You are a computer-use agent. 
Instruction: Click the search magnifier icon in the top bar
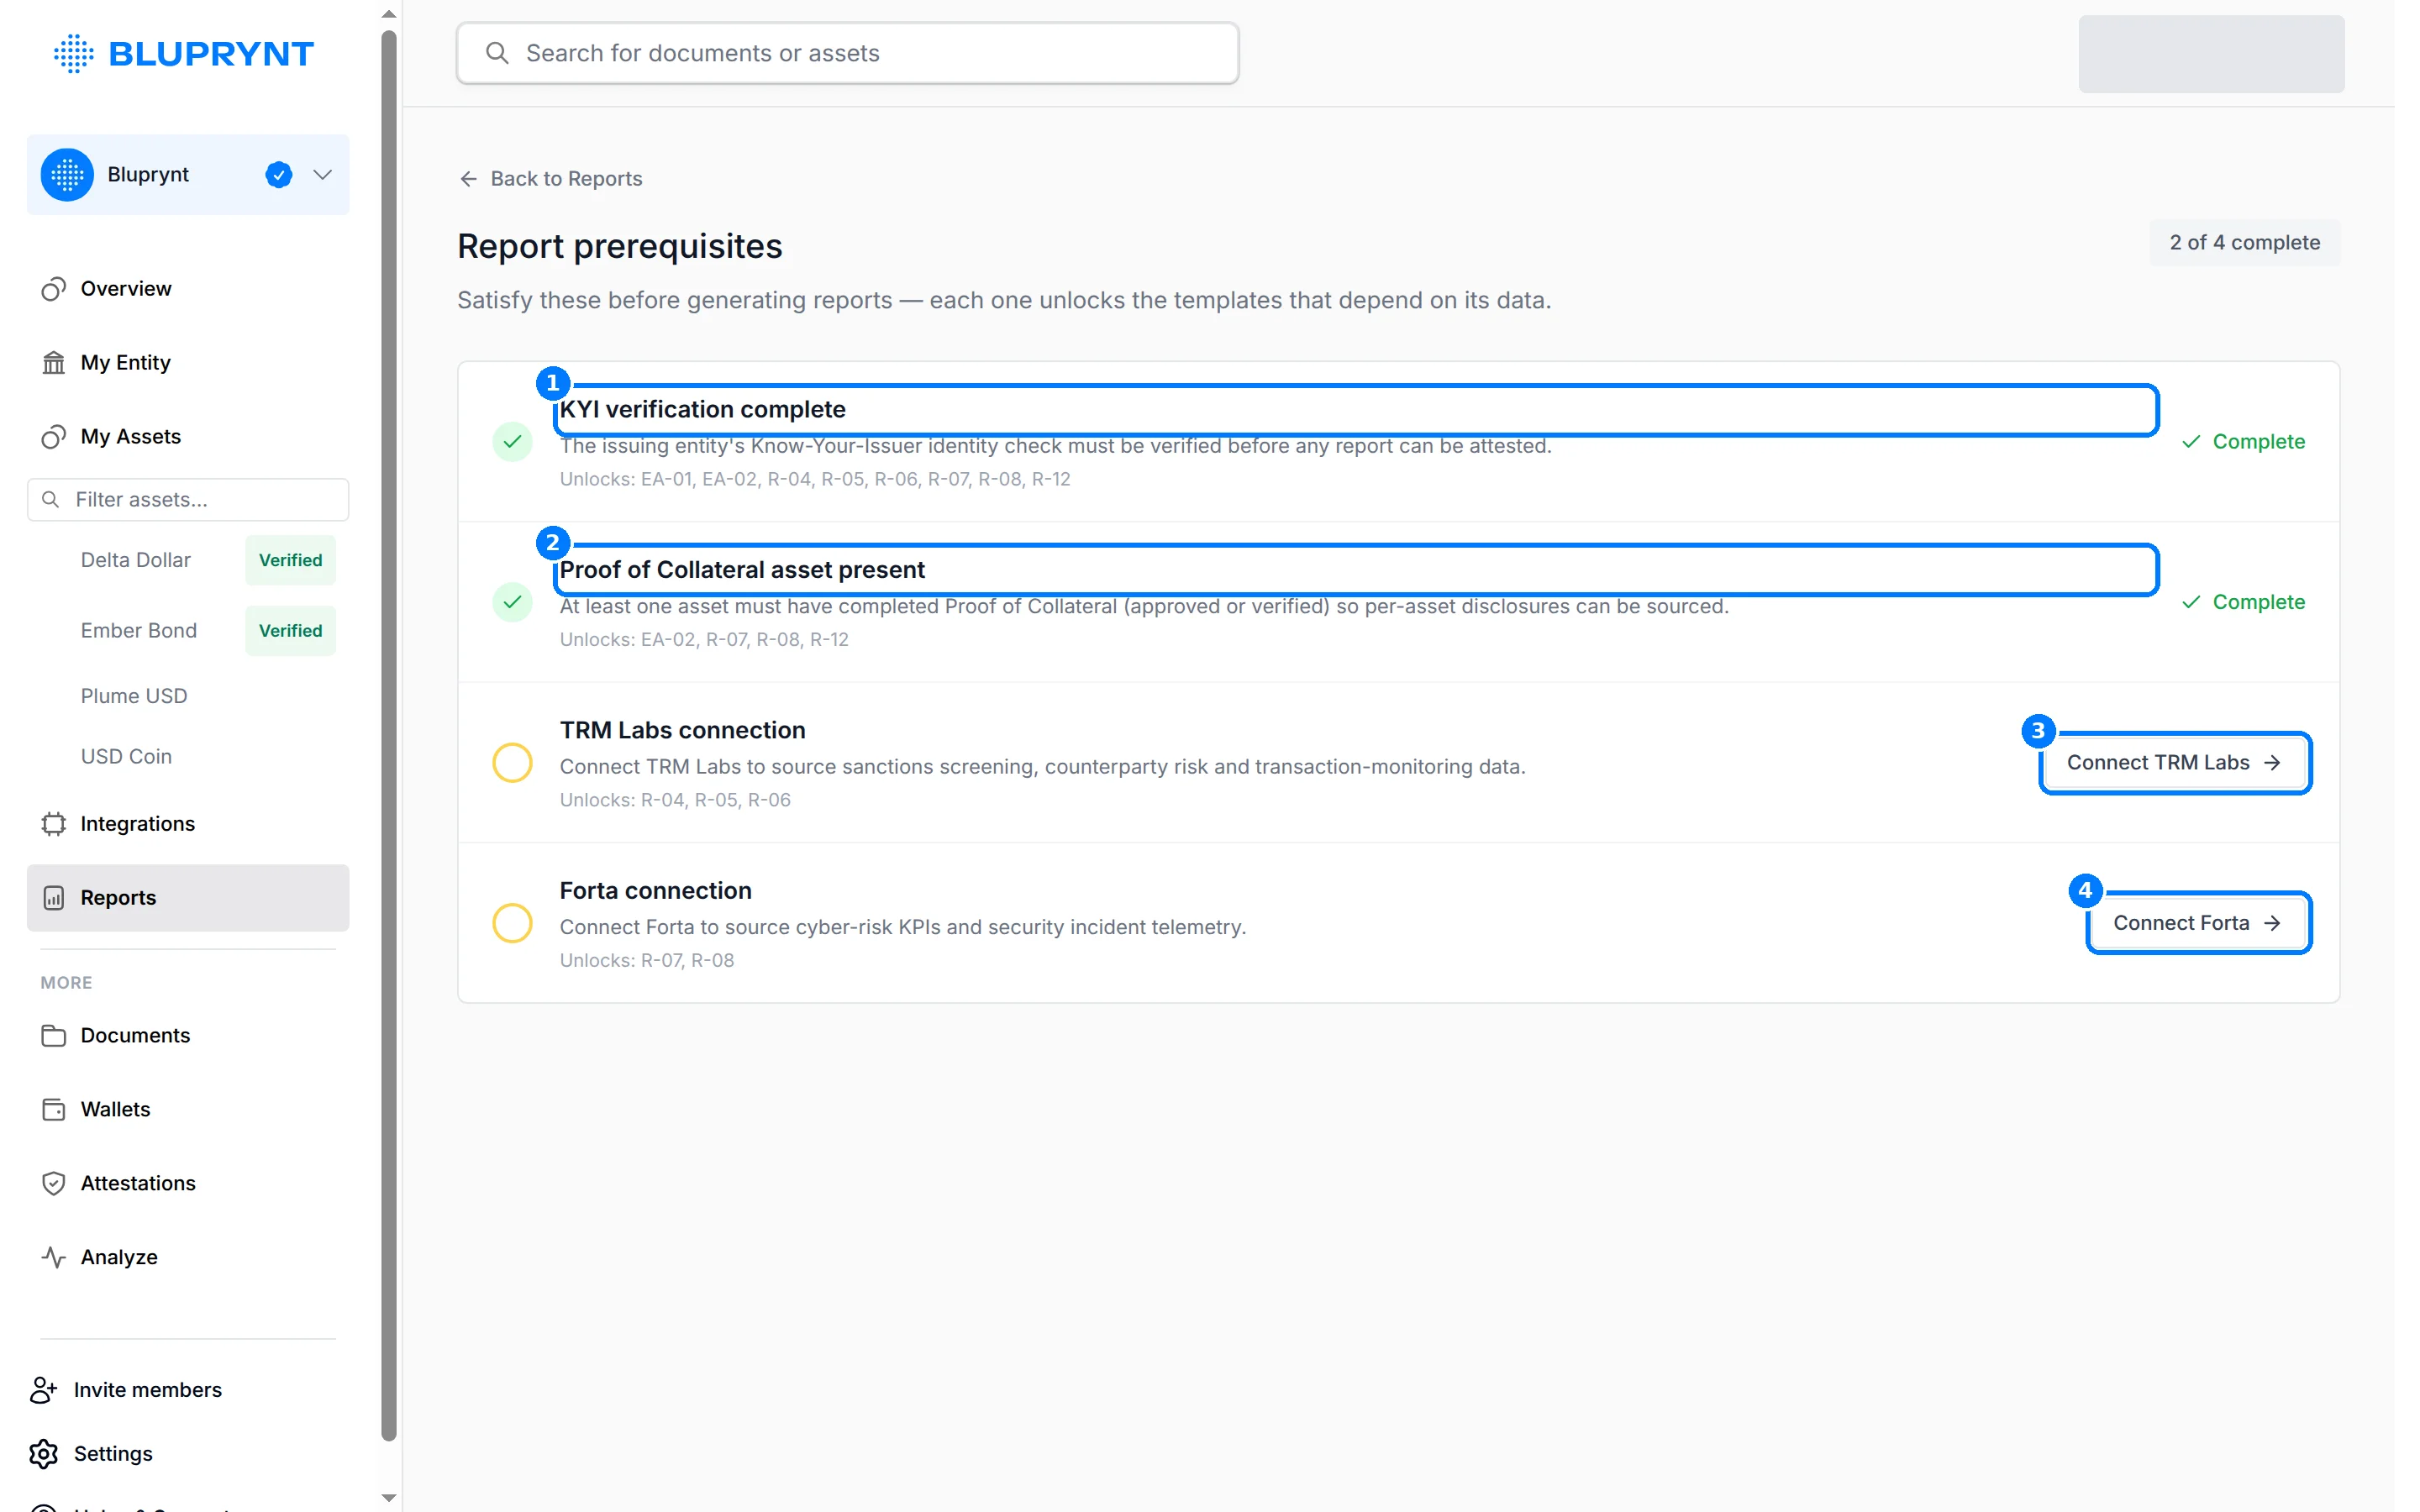pos(497,53)
